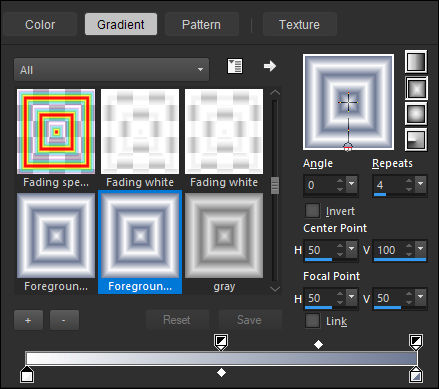Click the Angle input field
The image size is (439, 389).
pyautogui.click(x=320, y=185)
